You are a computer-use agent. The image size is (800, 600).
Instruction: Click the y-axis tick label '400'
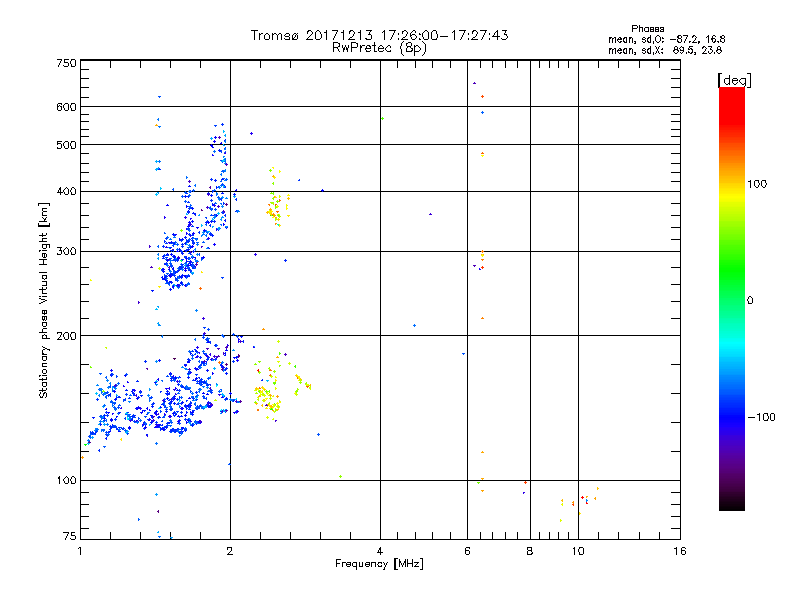click(66, 191)
